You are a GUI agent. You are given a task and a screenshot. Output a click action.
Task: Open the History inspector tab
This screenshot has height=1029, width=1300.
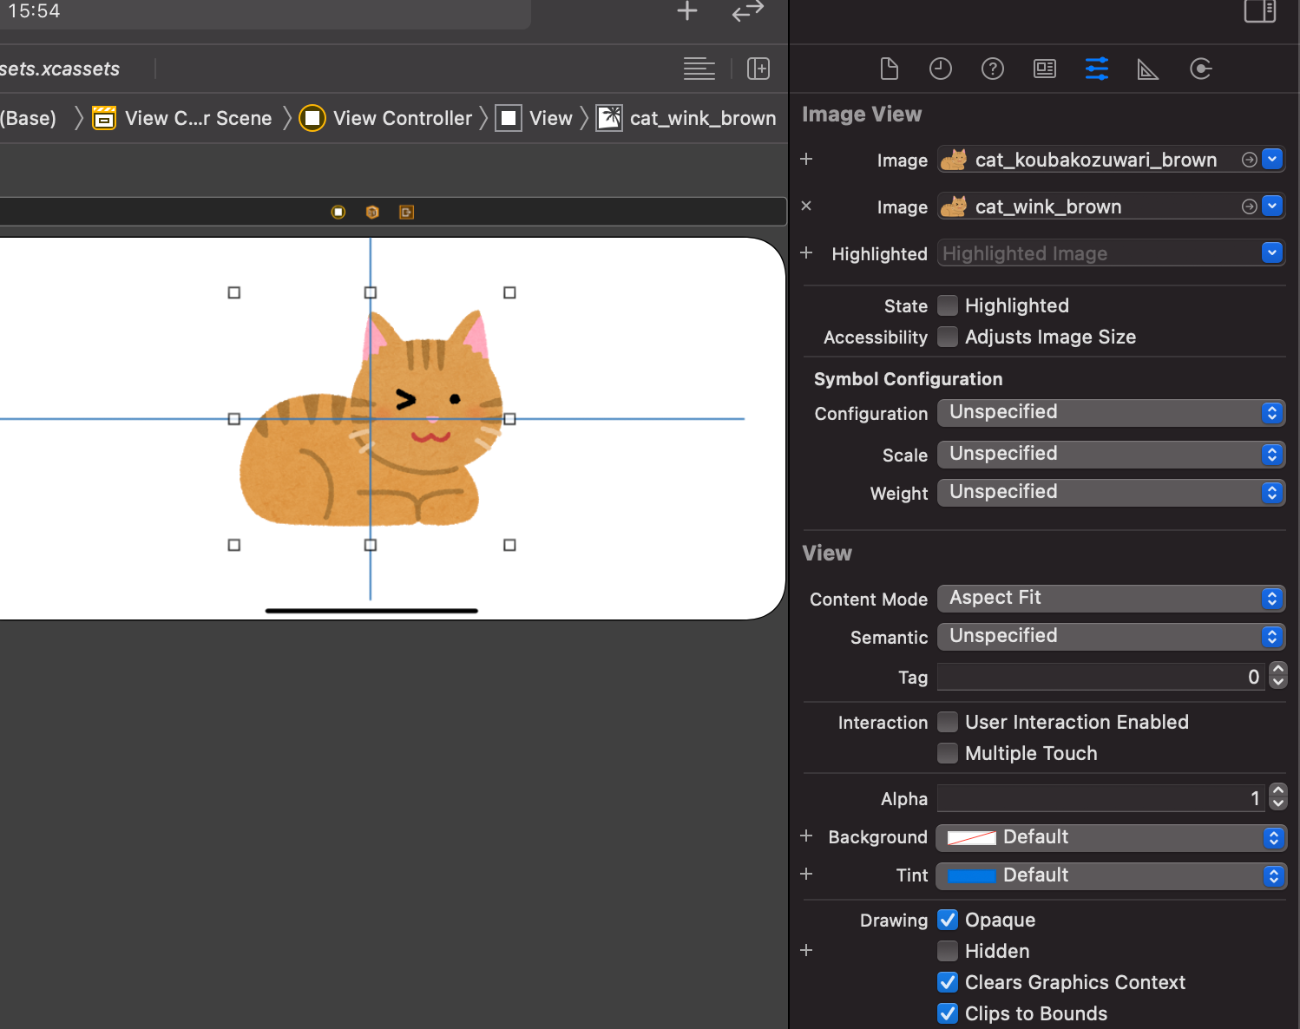tap(940, 69)
